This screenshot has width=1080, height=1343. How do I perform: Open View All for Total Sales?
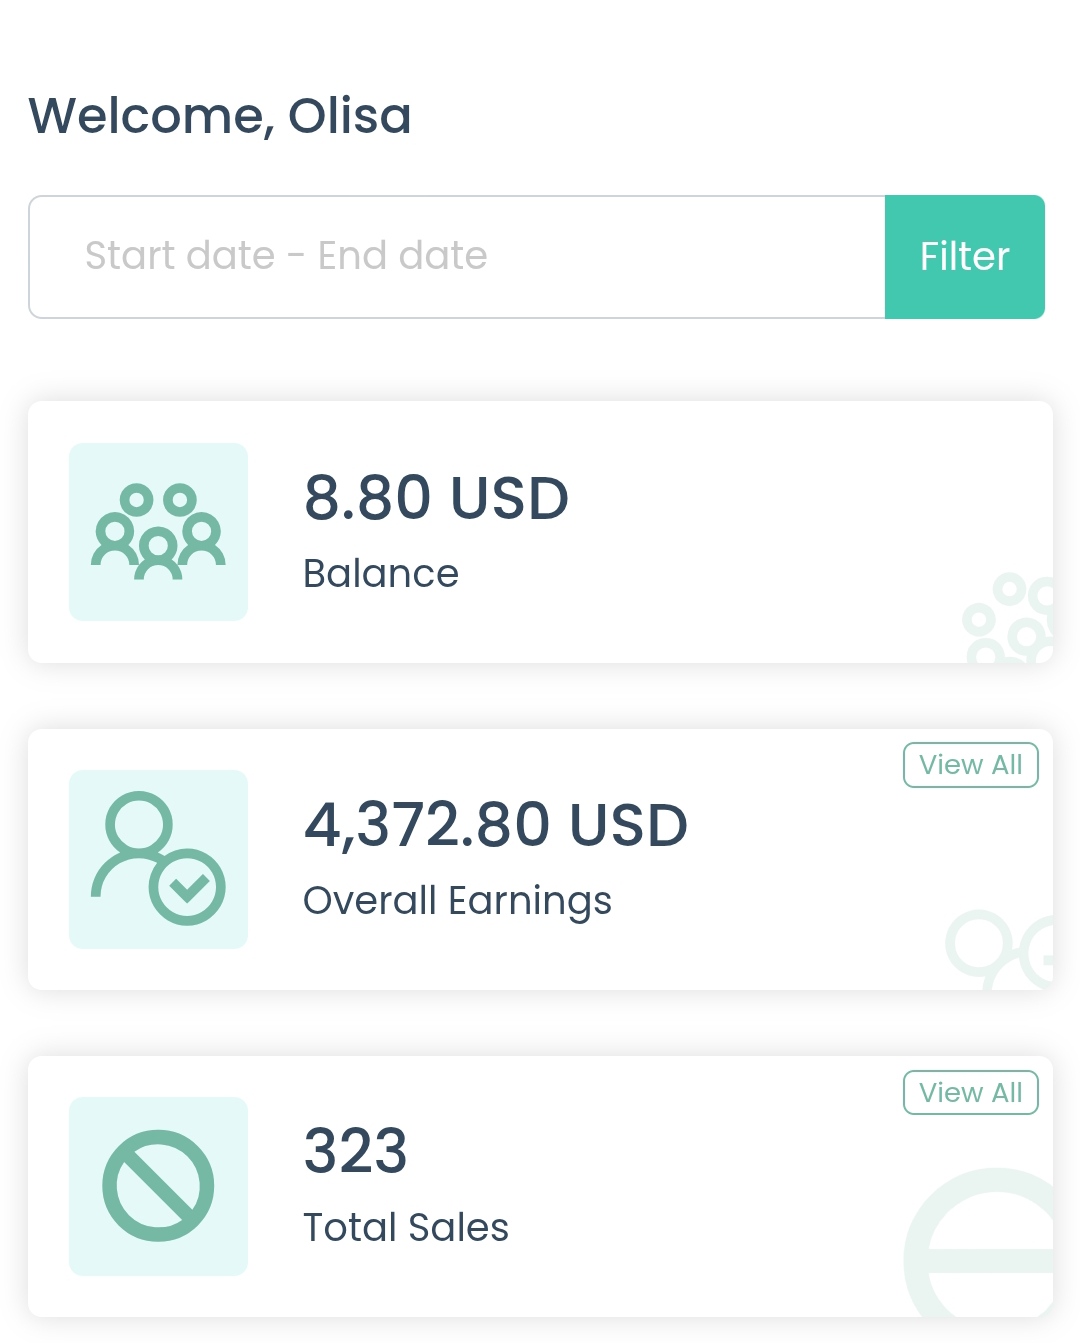pyautogui.click(x=970, y=1092)
